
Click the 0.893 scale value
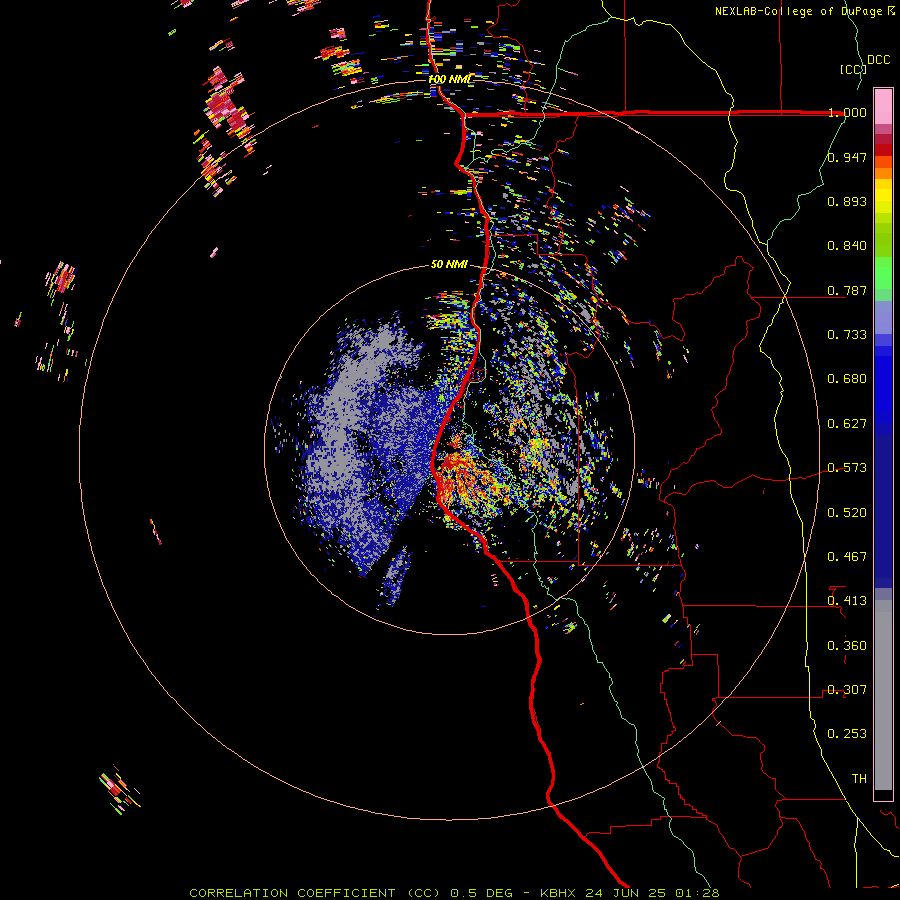tap(847, 201)
